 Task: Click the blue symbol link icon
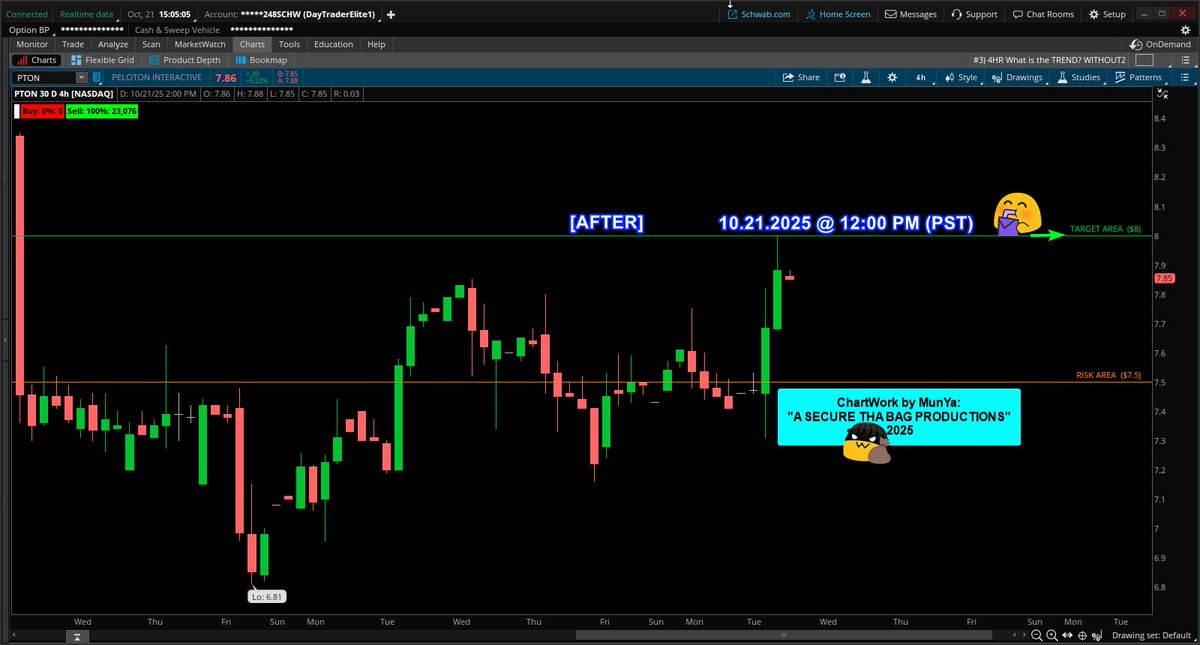tap(97, 77)
